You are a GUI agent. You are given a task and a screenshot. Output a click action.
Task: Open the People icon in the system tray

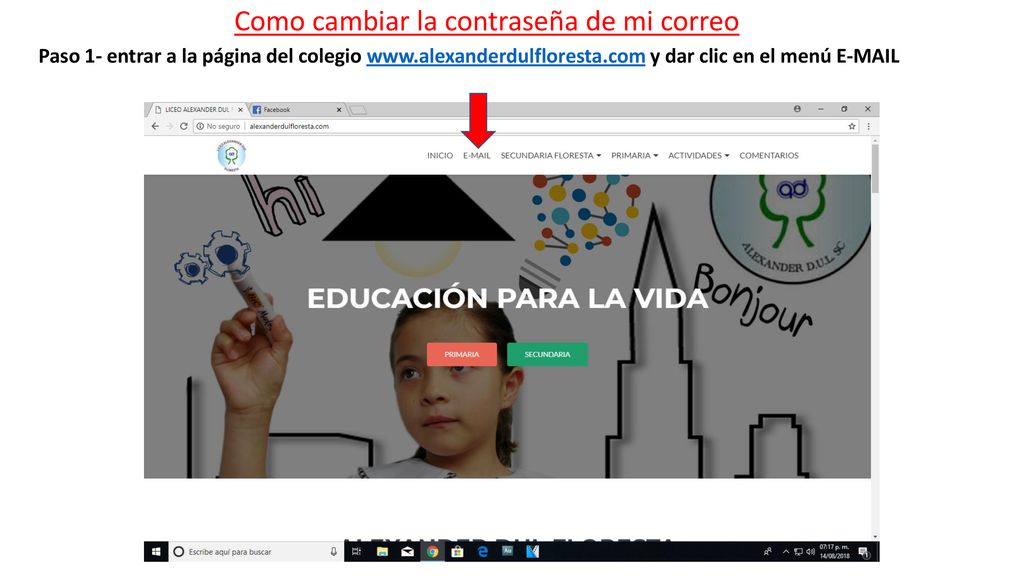point(767,552)
